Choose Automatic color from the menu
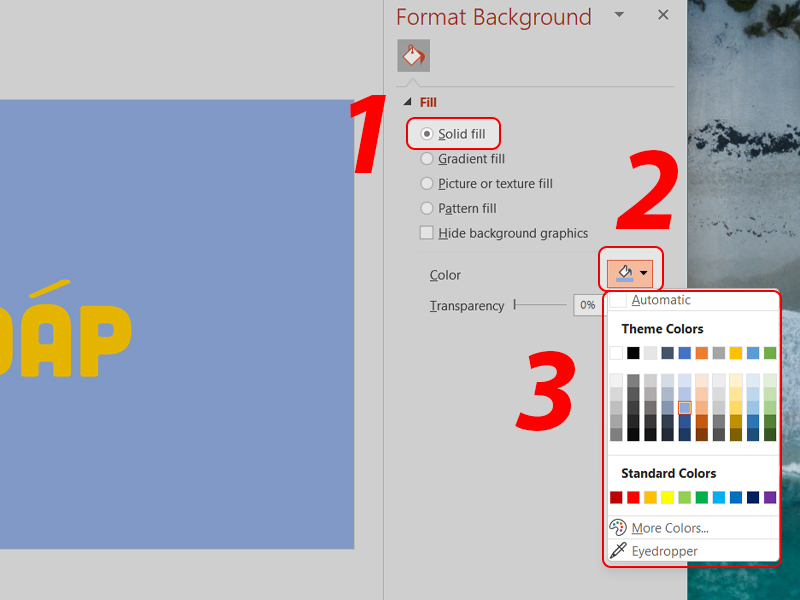The image size is (800, 600). click(x=660, y=300)
